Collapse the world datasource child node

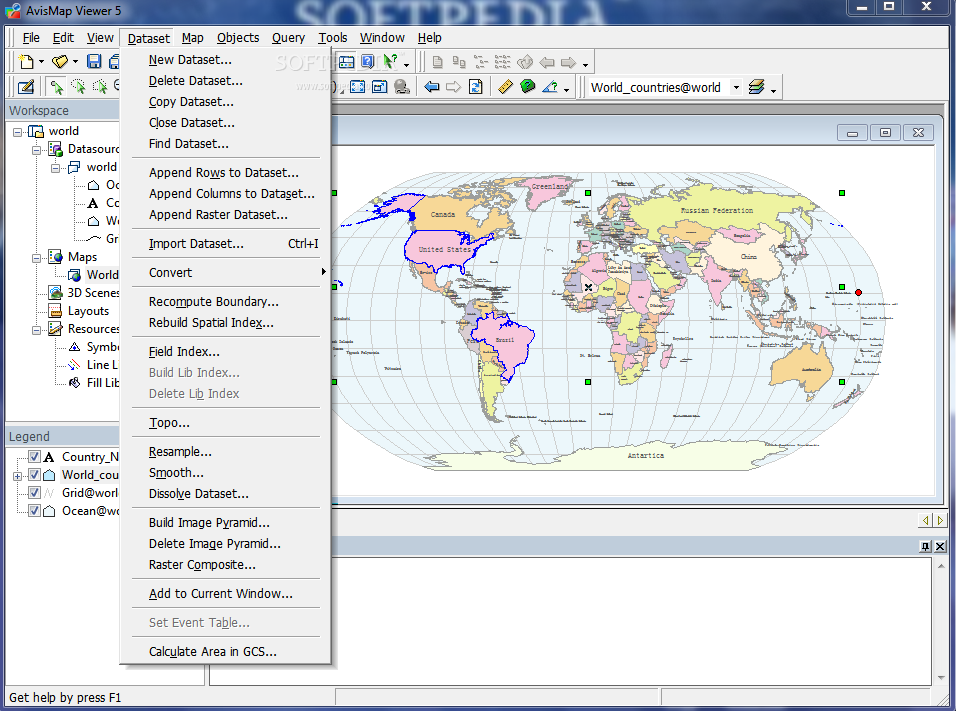click(x=55, y=168)
